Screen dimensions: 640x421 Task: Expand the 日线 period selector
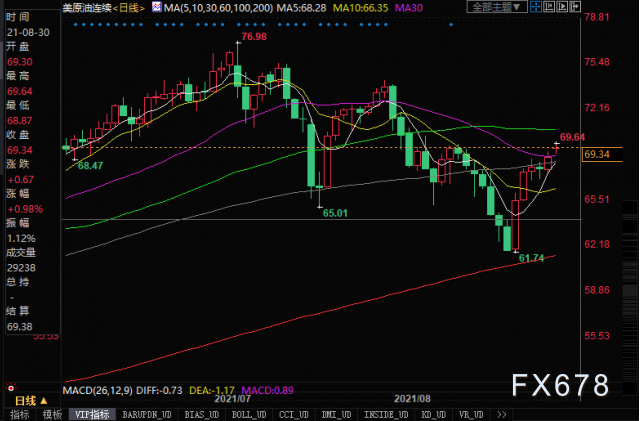tap(31, 401)
